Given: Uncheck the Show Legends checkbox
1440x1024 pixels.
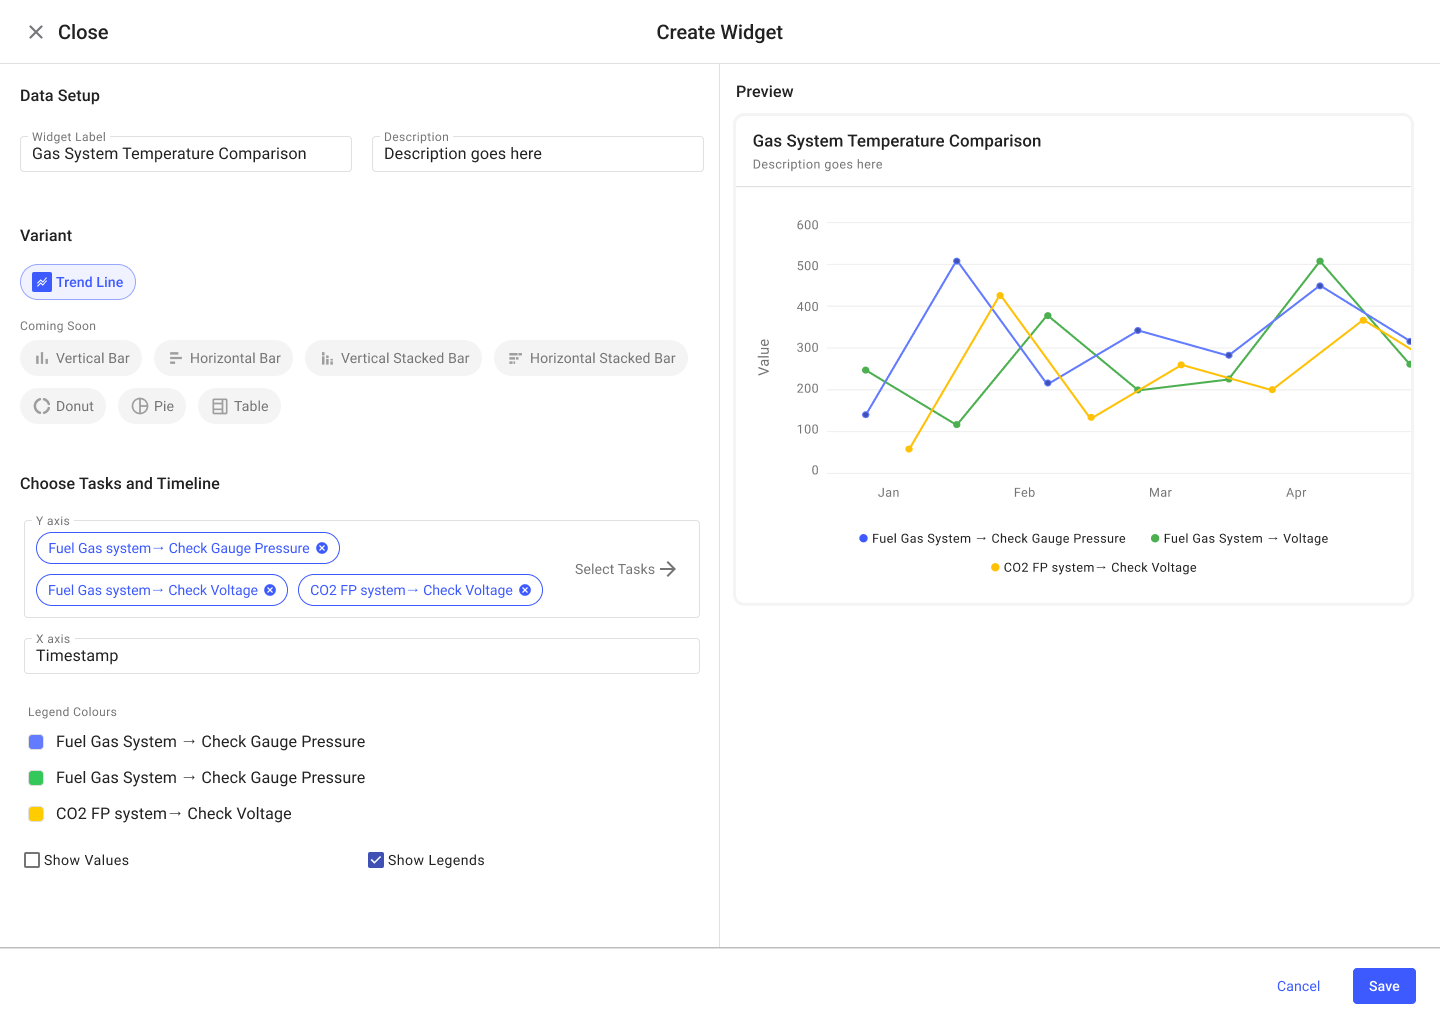Looking at the screenshot, I should click(376, 860).
